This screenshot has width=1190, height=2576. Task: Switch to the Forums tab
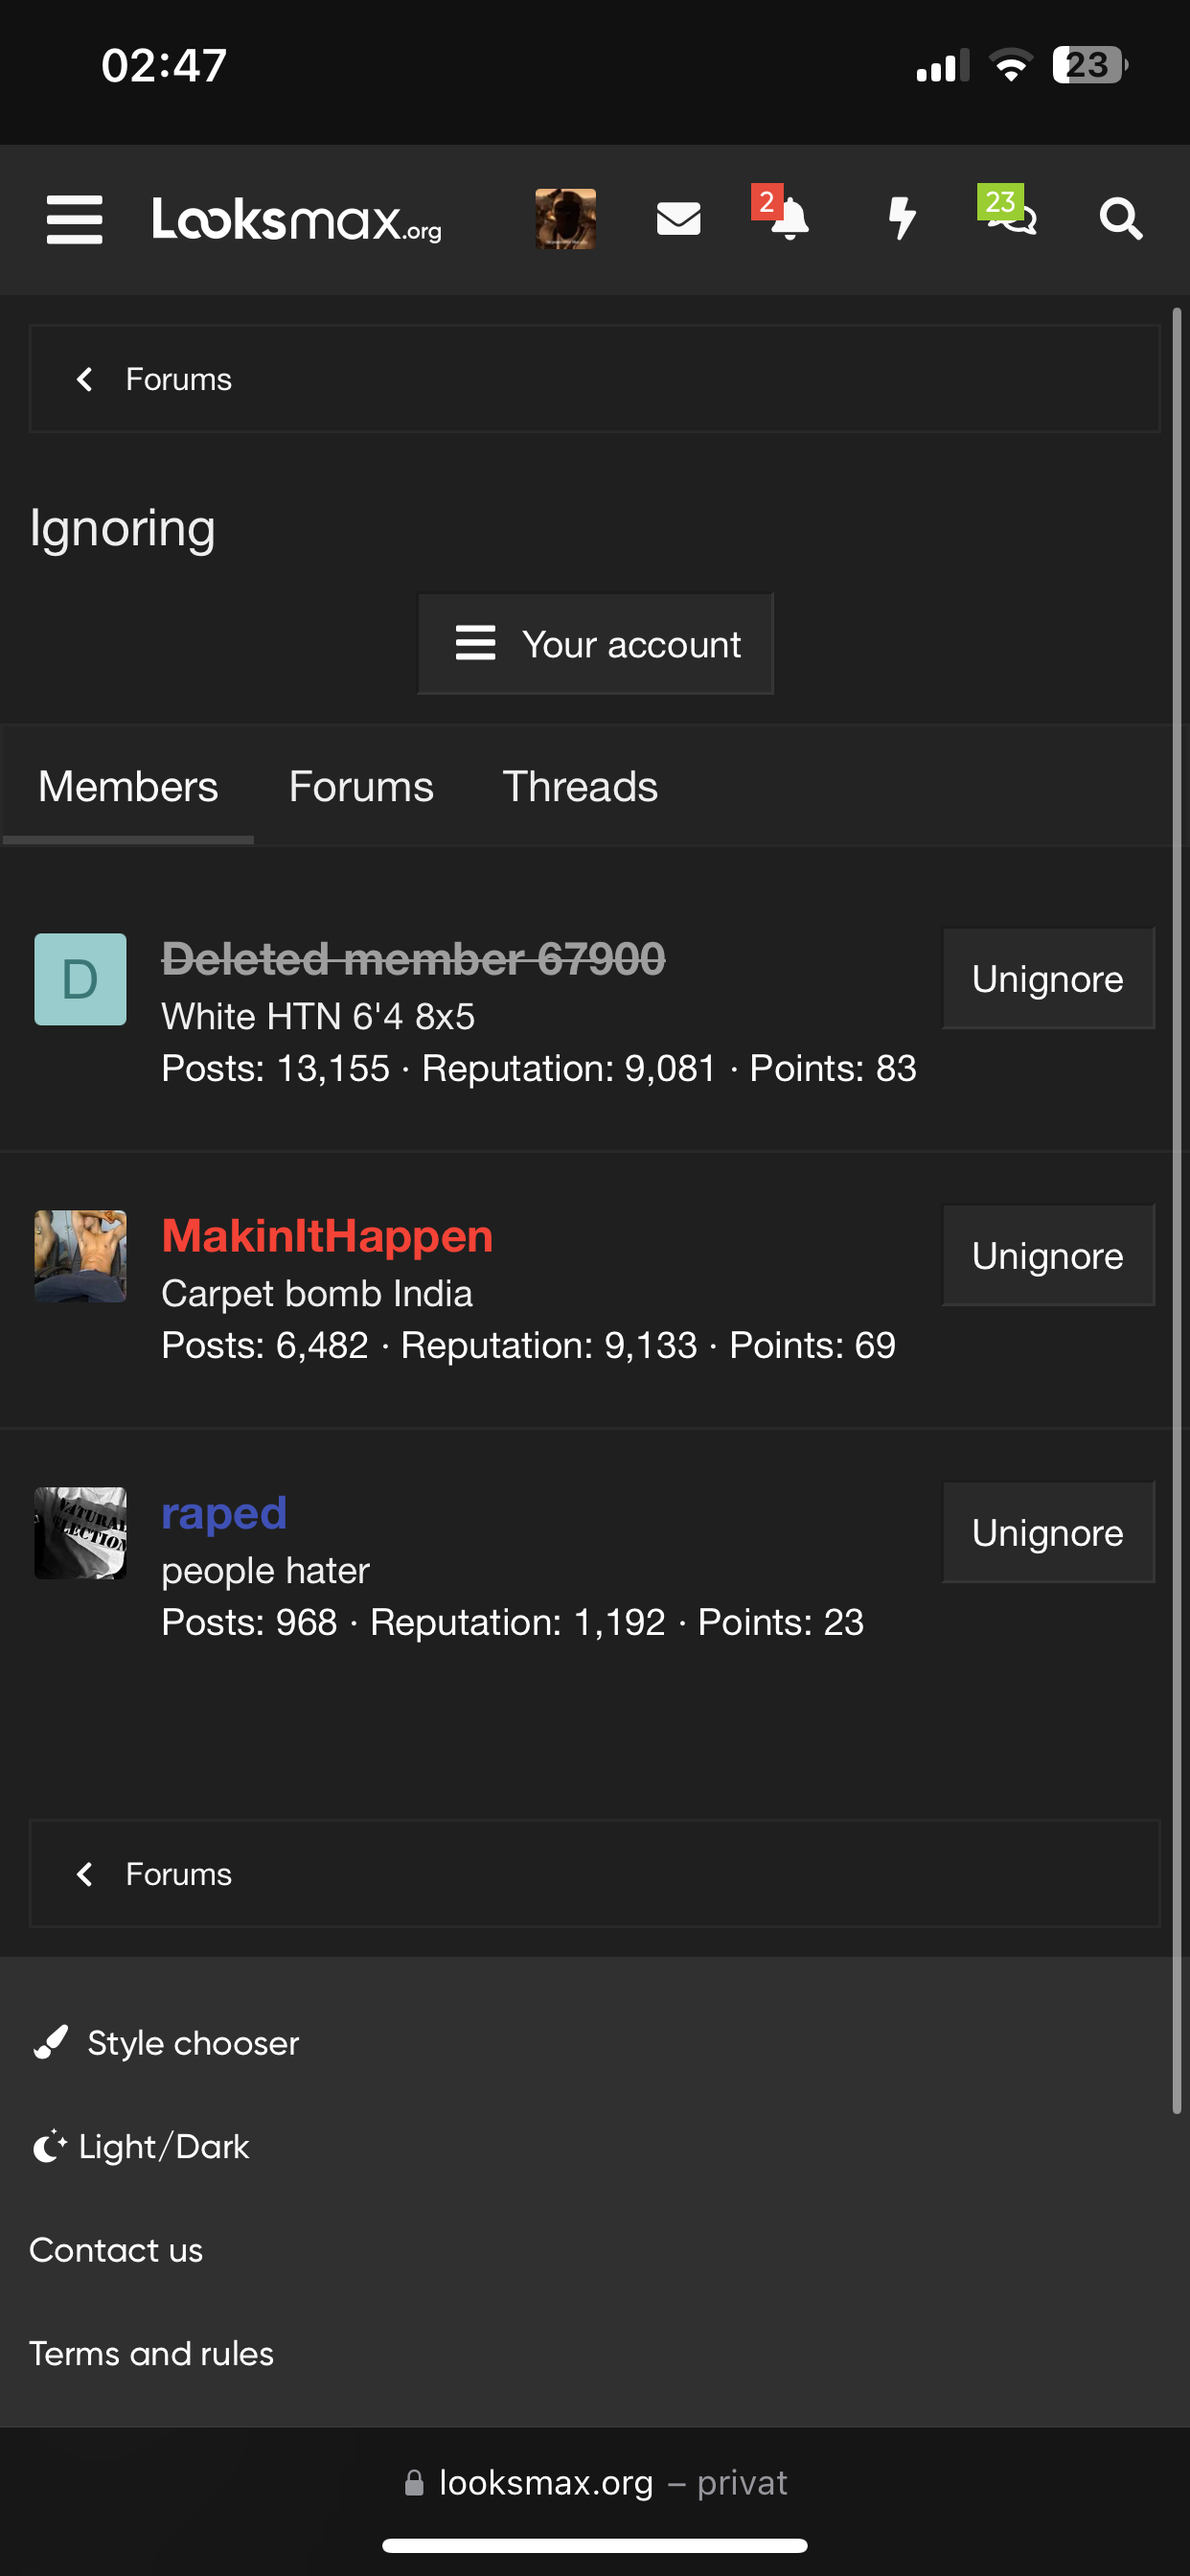coord(361,787)
